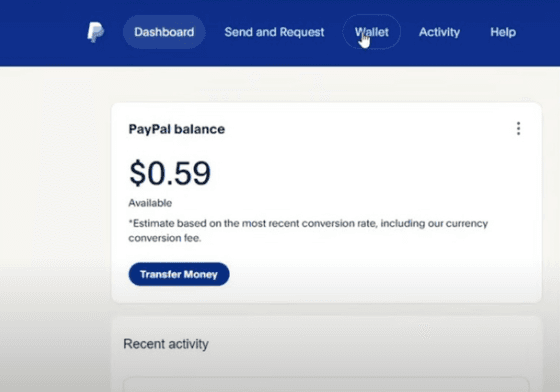Screen dimensions: 560x392
Task: Click the Transfer Money button
Action: coord(179,274)
